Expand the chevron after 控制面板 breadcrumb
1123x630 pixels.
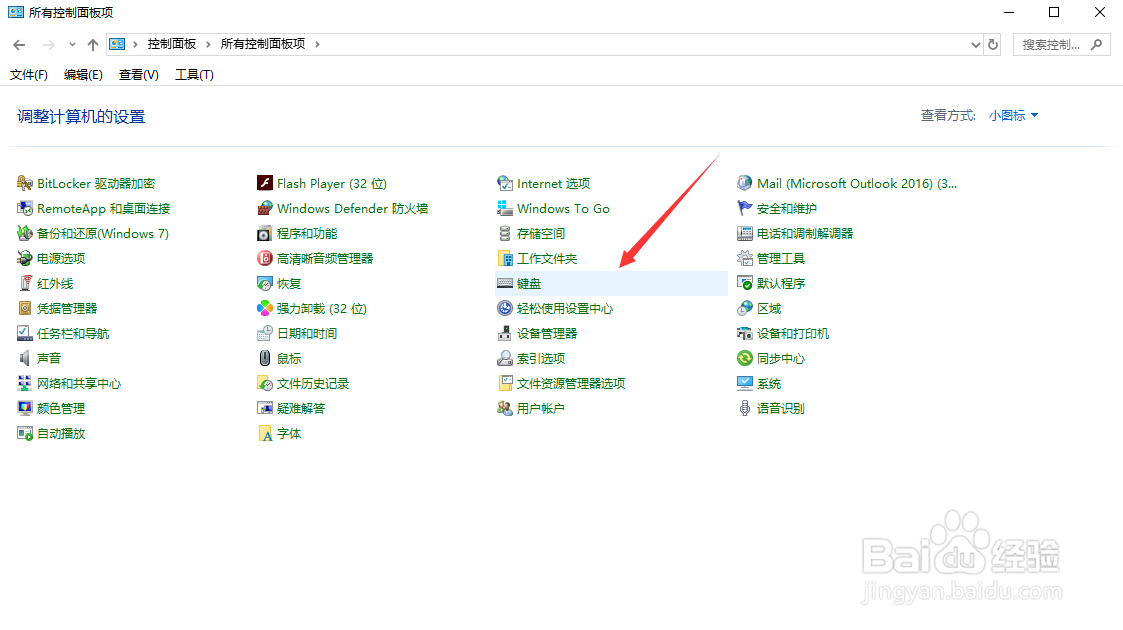(208, 44)
